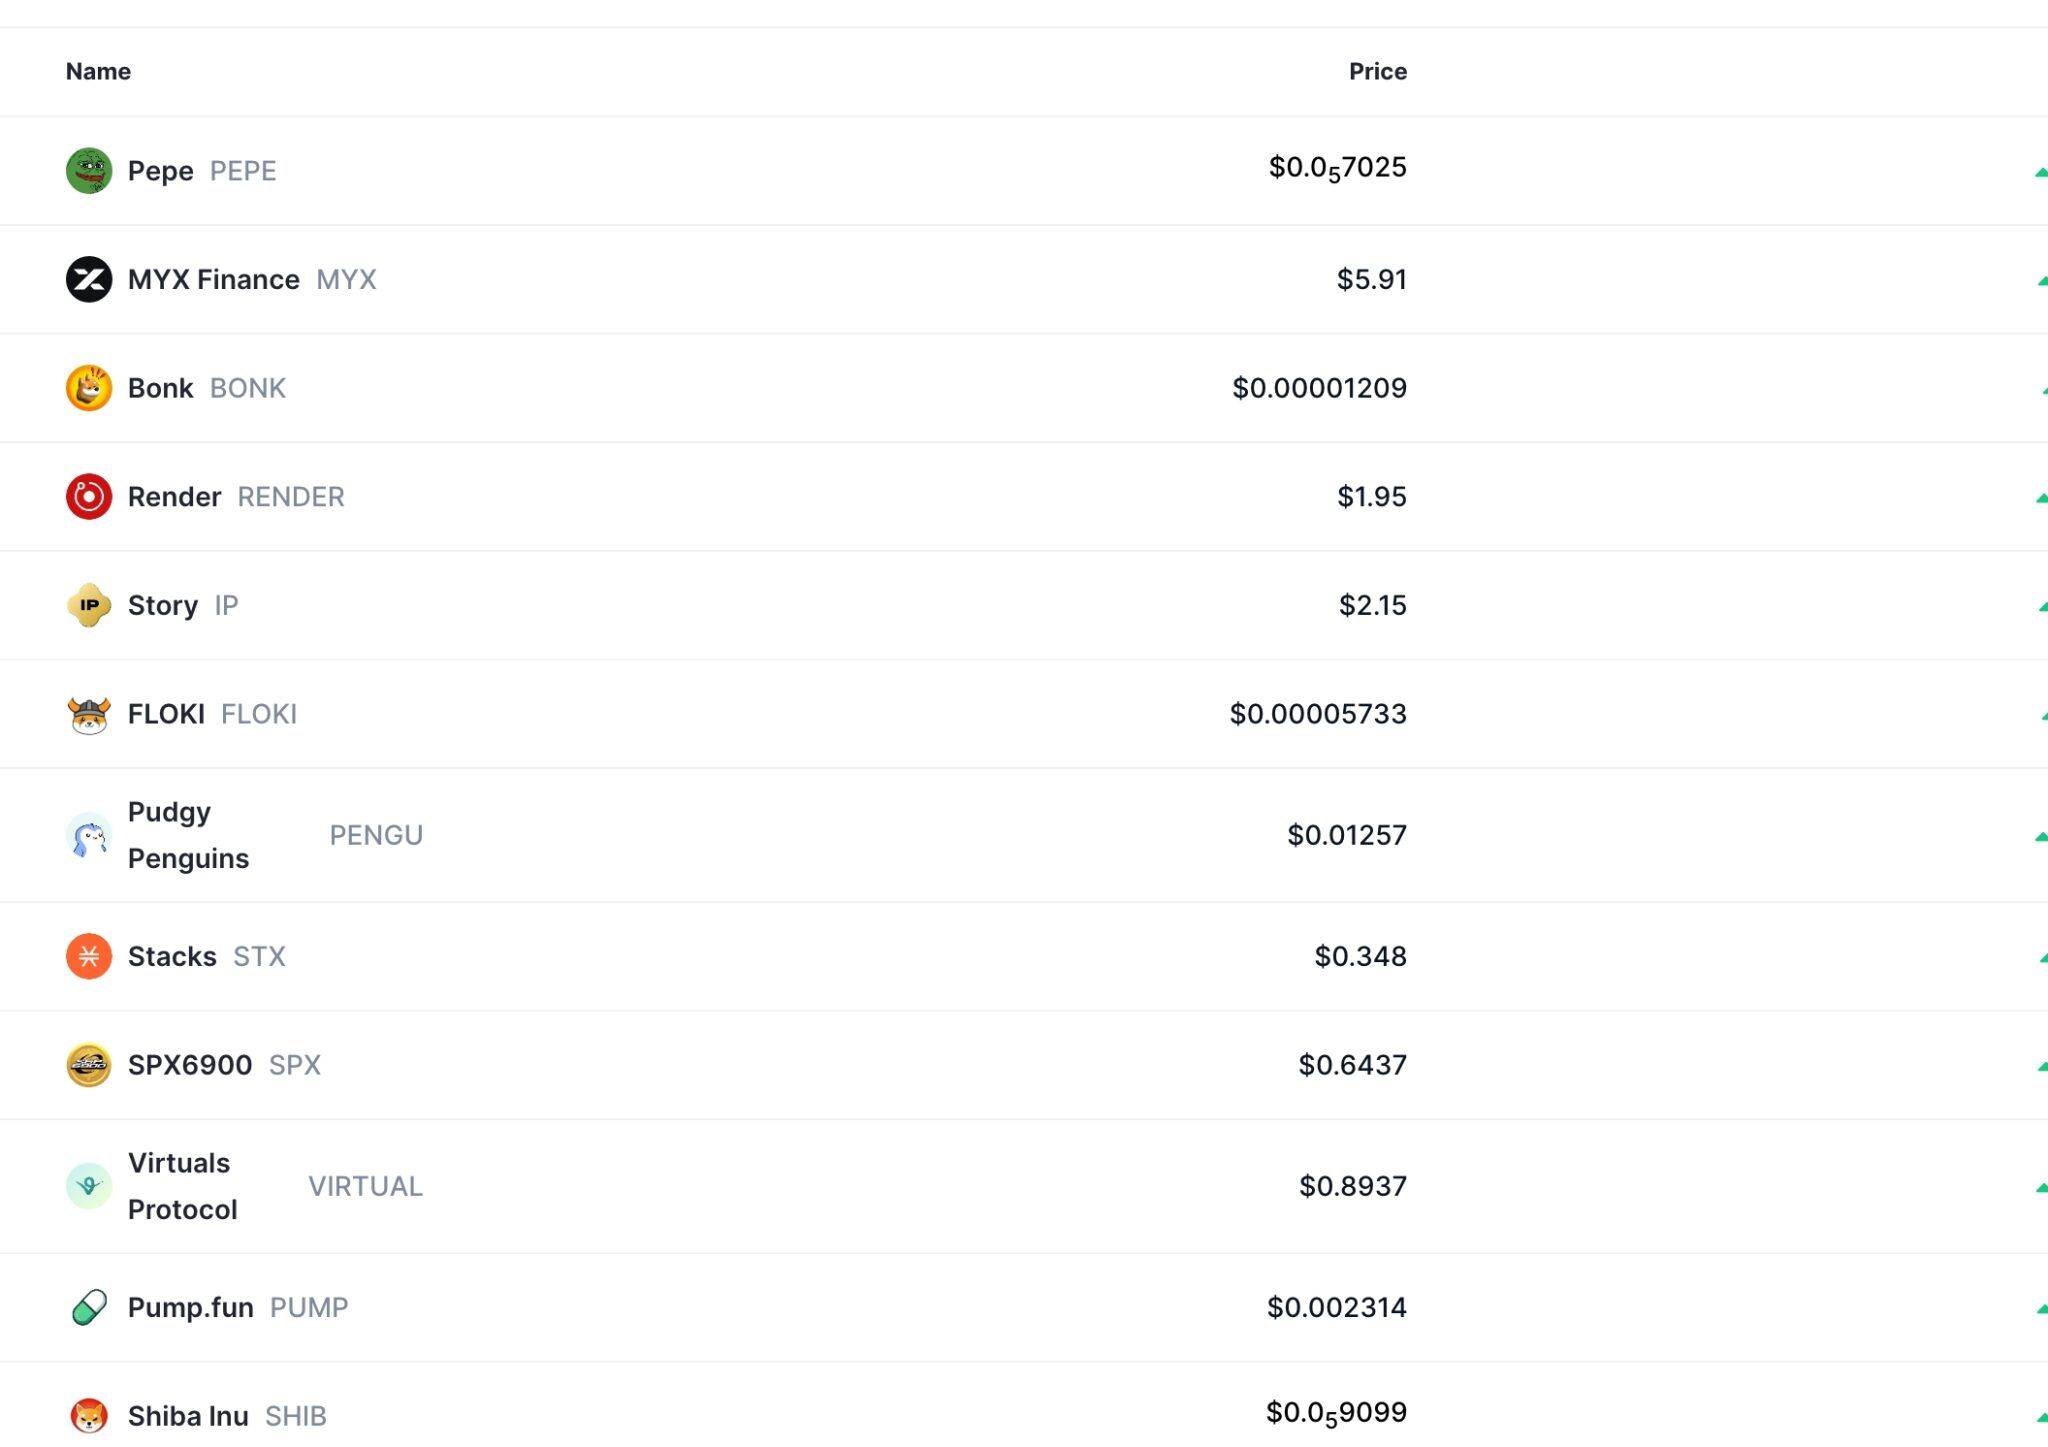Open the Stacks STX ticker link
This screenshot has height=1447, width=2048.
(x=260, y=956)
